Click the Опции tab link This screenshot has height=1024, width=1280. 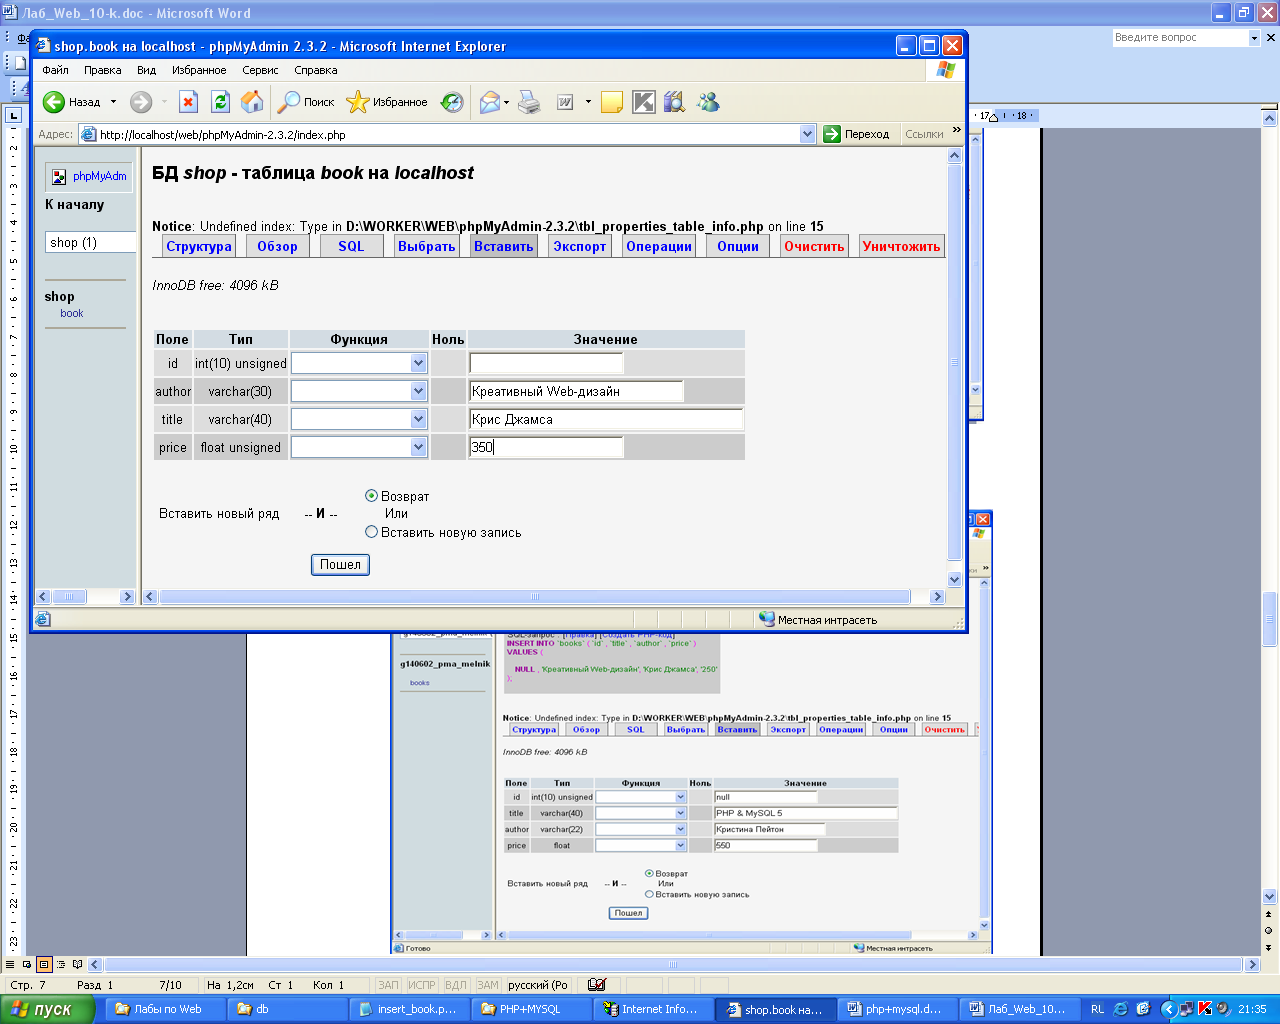(x=738, y=246)
